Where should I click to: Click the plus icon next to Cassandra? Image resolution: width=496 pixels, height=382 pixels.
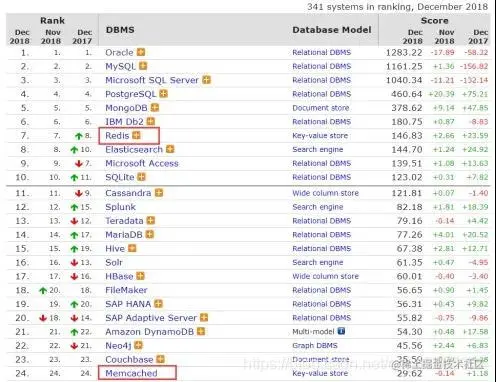[x=159, y=193]
